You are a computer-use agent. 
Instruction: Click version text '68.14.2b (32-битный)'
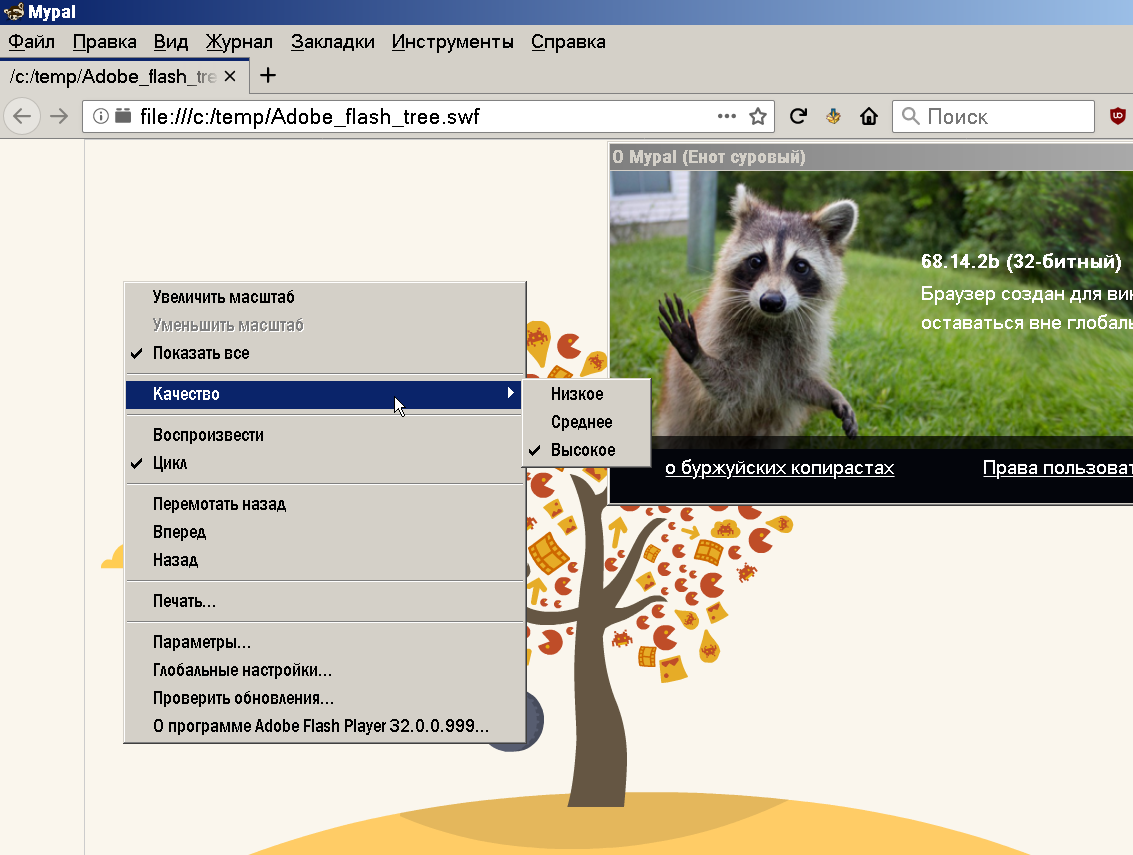(1021, 262)
